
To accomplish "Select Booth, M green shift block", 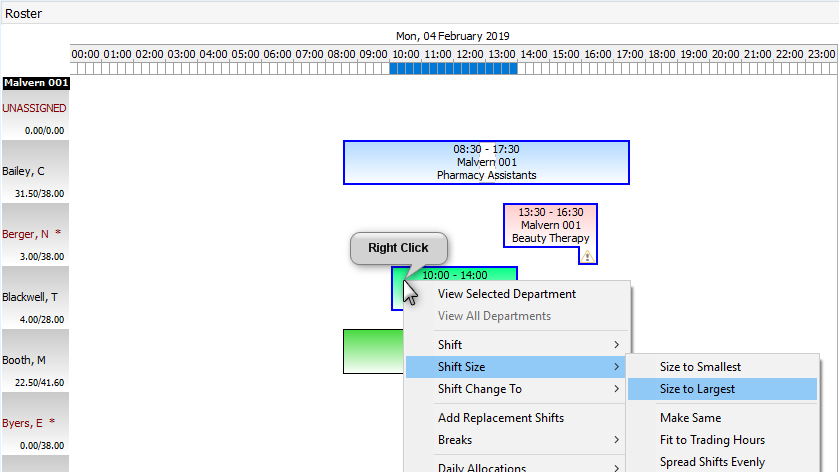I will pyautogui.click(x=373, y=352).
